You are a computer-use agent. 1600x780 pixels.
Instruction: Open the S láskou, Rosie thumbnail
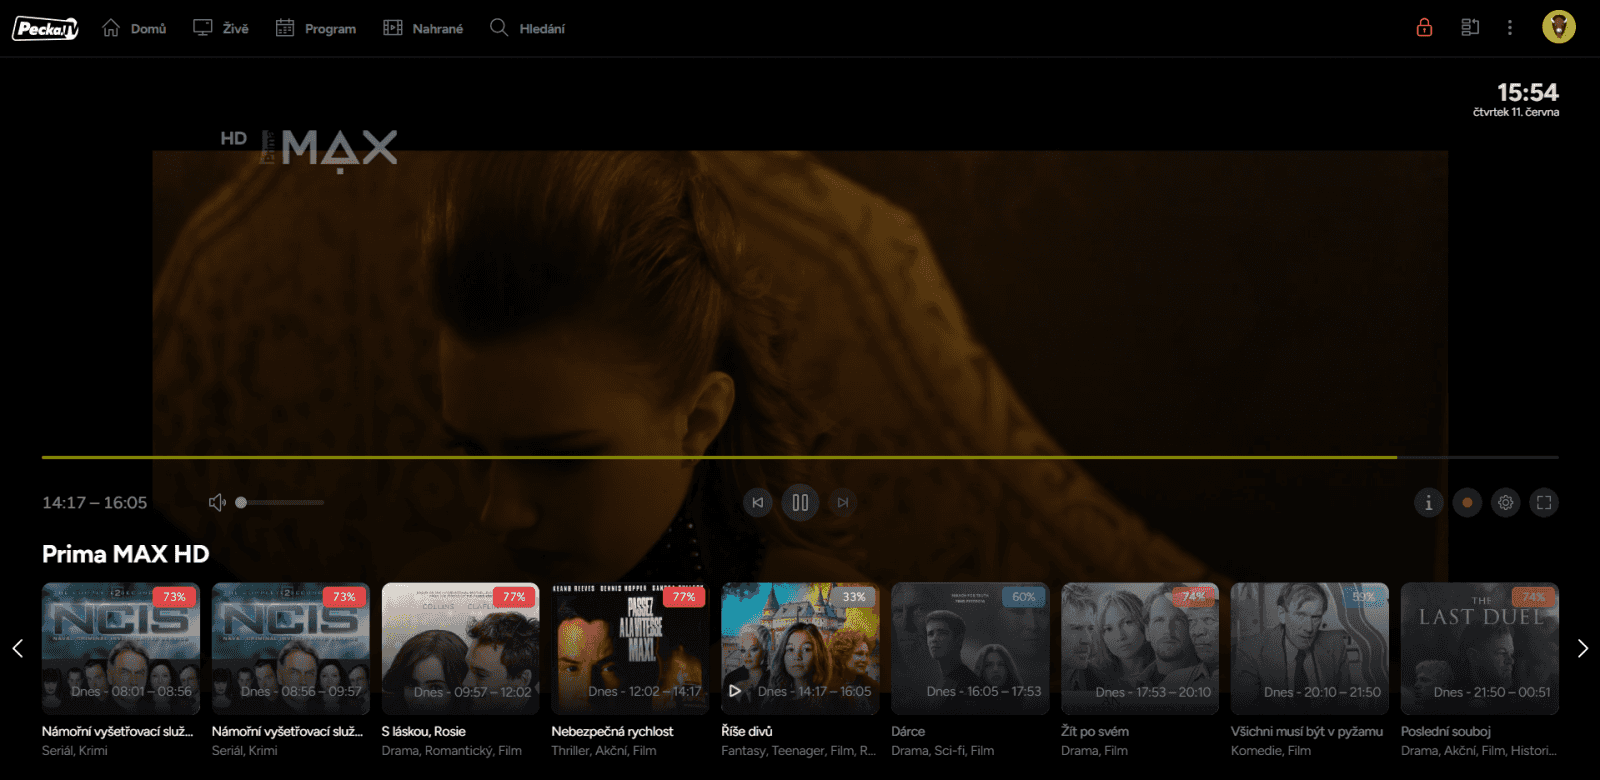coord(460,648)
